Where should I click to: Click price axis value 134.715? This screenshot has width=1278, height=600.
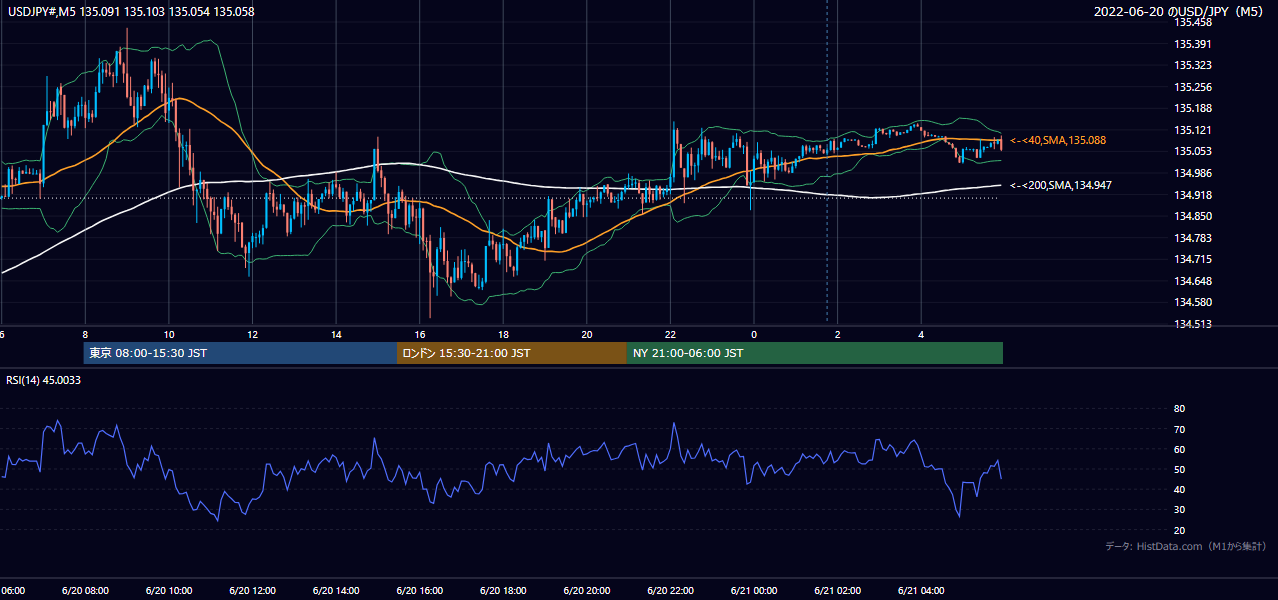[x=1193, y=259]
